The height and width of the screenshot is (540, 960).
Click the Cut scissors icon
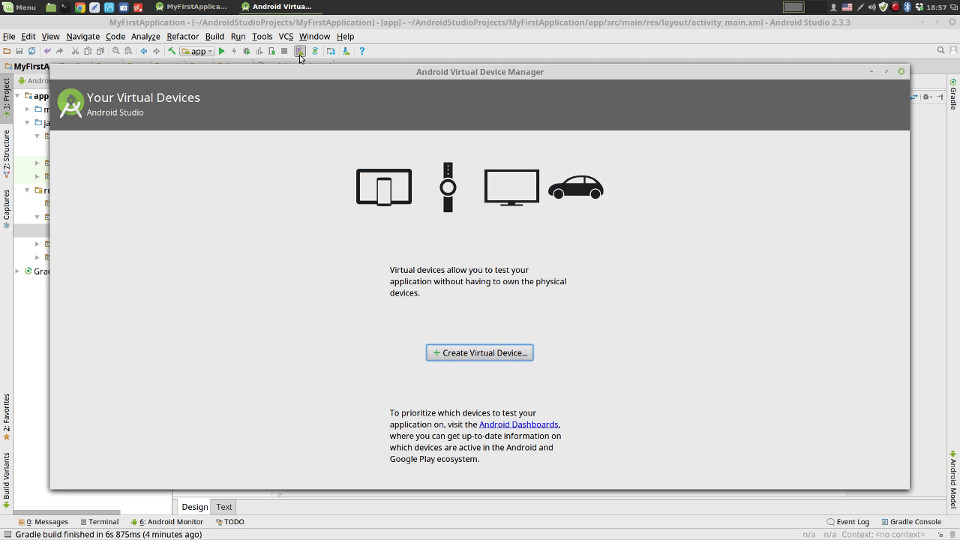[x=75, y=51]
